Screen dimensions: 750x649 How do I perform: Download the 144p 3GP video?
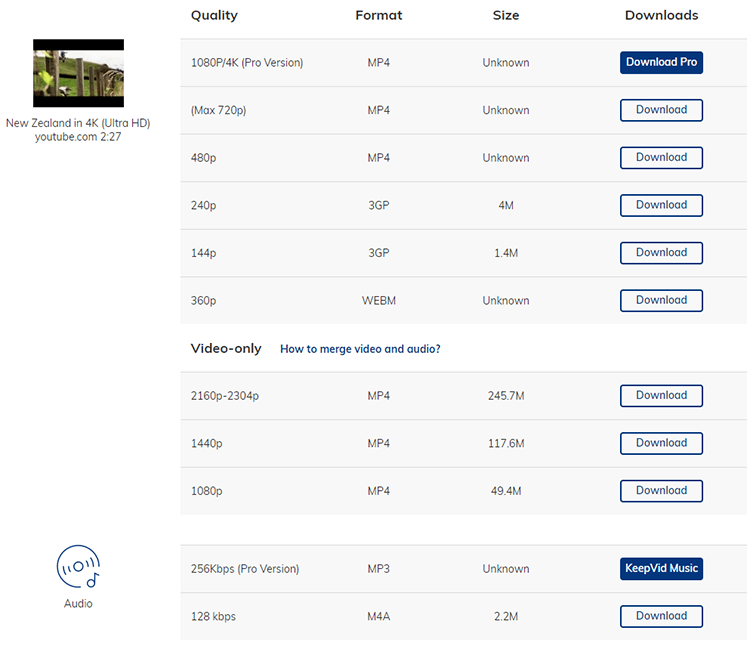(x=661, y=253)
